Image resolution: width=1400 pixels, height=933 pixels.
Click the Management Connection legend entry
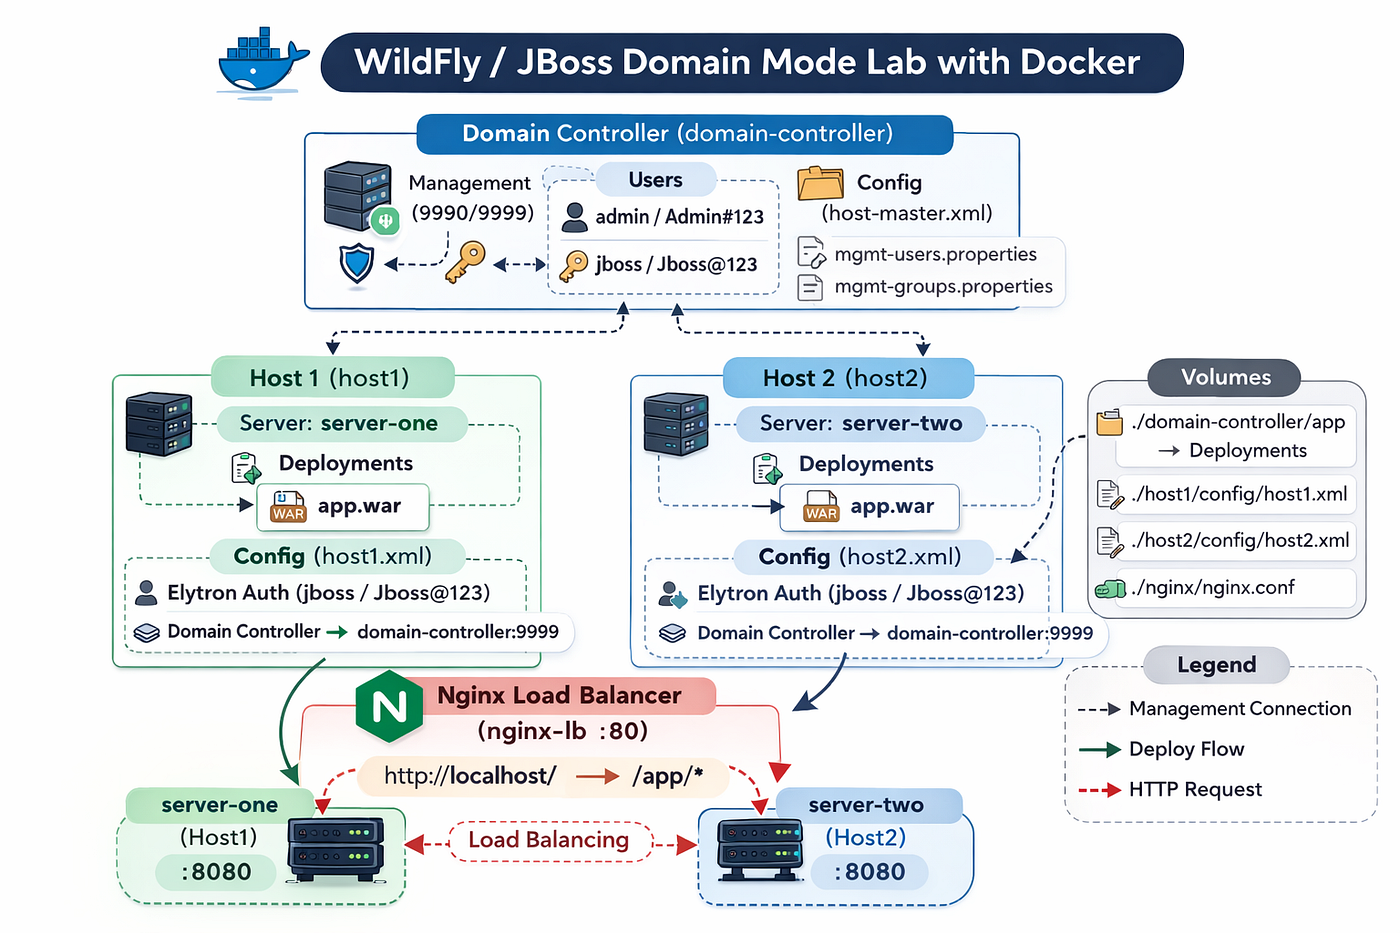pos(1215,709)
